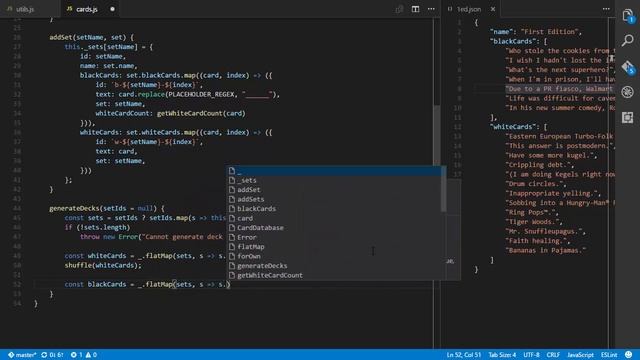Click the master branch indicator in status bar
This screenshot has width=640, height=360.
point(22,355)
